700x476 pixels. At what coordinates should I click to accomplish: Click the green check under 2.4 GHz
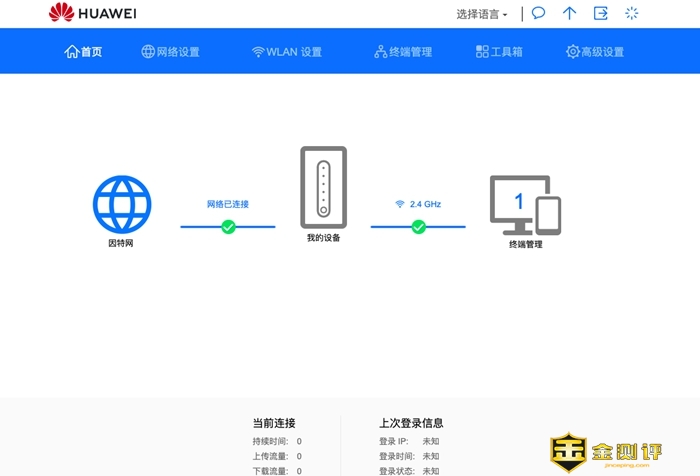(x=418, y=227)
